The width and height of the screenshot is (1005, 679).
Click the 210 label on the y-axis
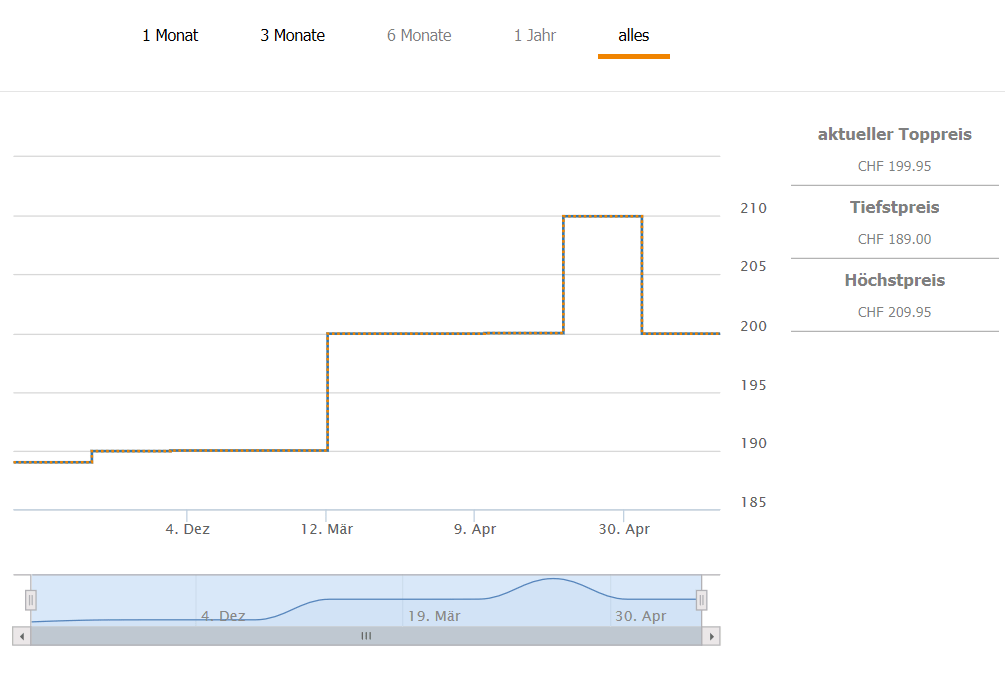coord(753,208)
